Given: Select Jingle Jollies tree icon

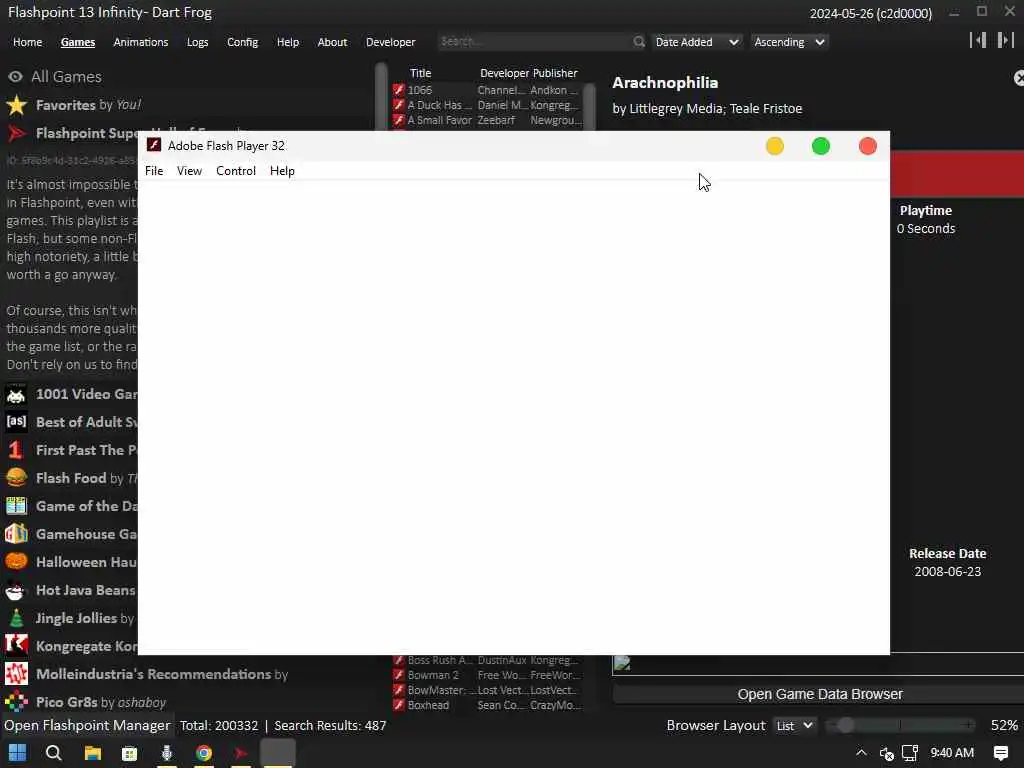Looking at the screenshot, I should [16, 618].
